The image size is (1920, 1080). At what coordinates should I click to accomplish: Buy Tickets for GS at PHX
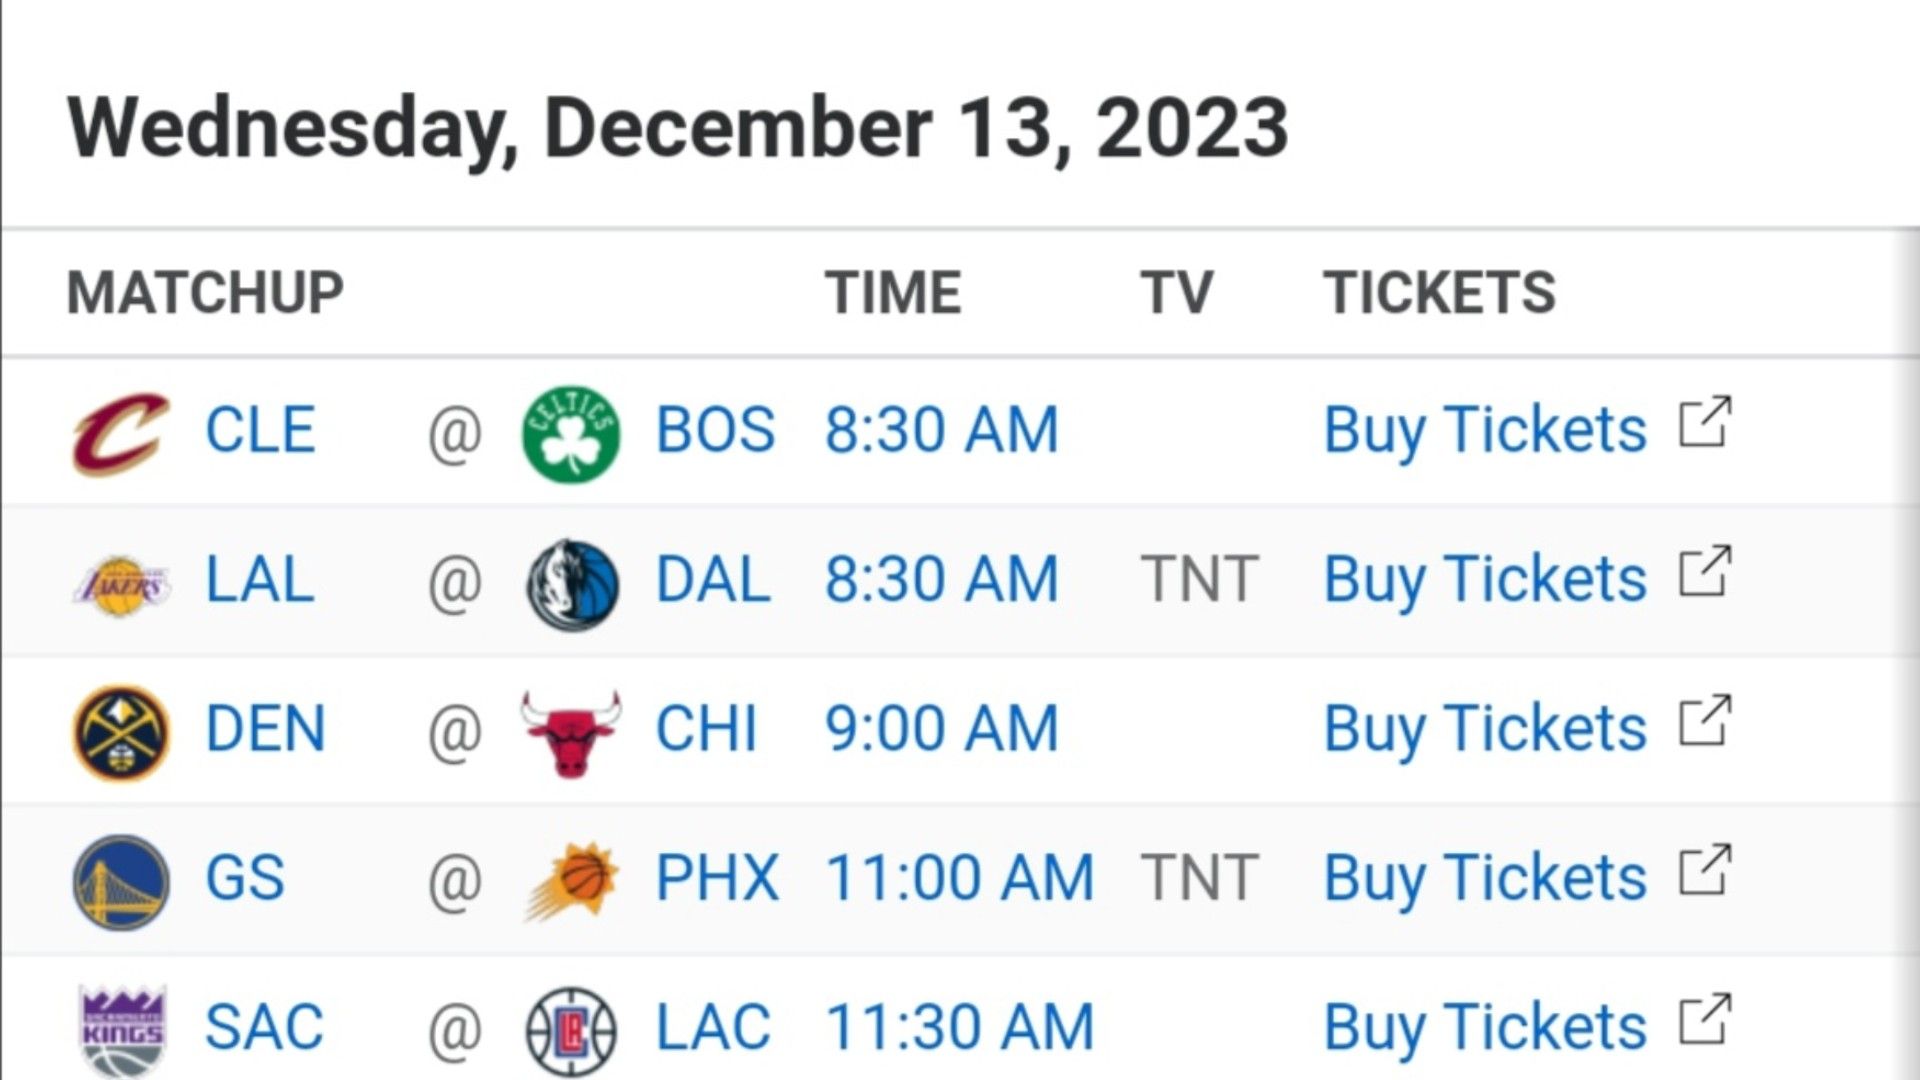[1485, 879]
